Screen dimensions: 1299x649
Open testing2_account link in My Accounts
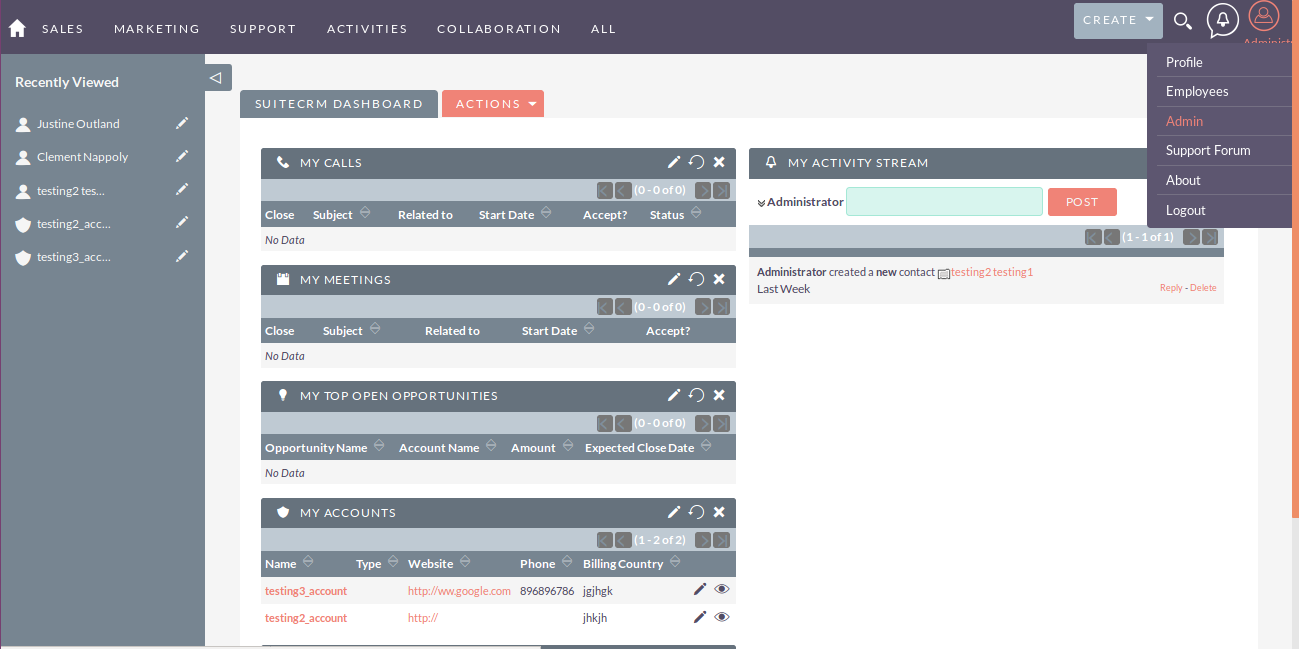(x=306, y=618)
